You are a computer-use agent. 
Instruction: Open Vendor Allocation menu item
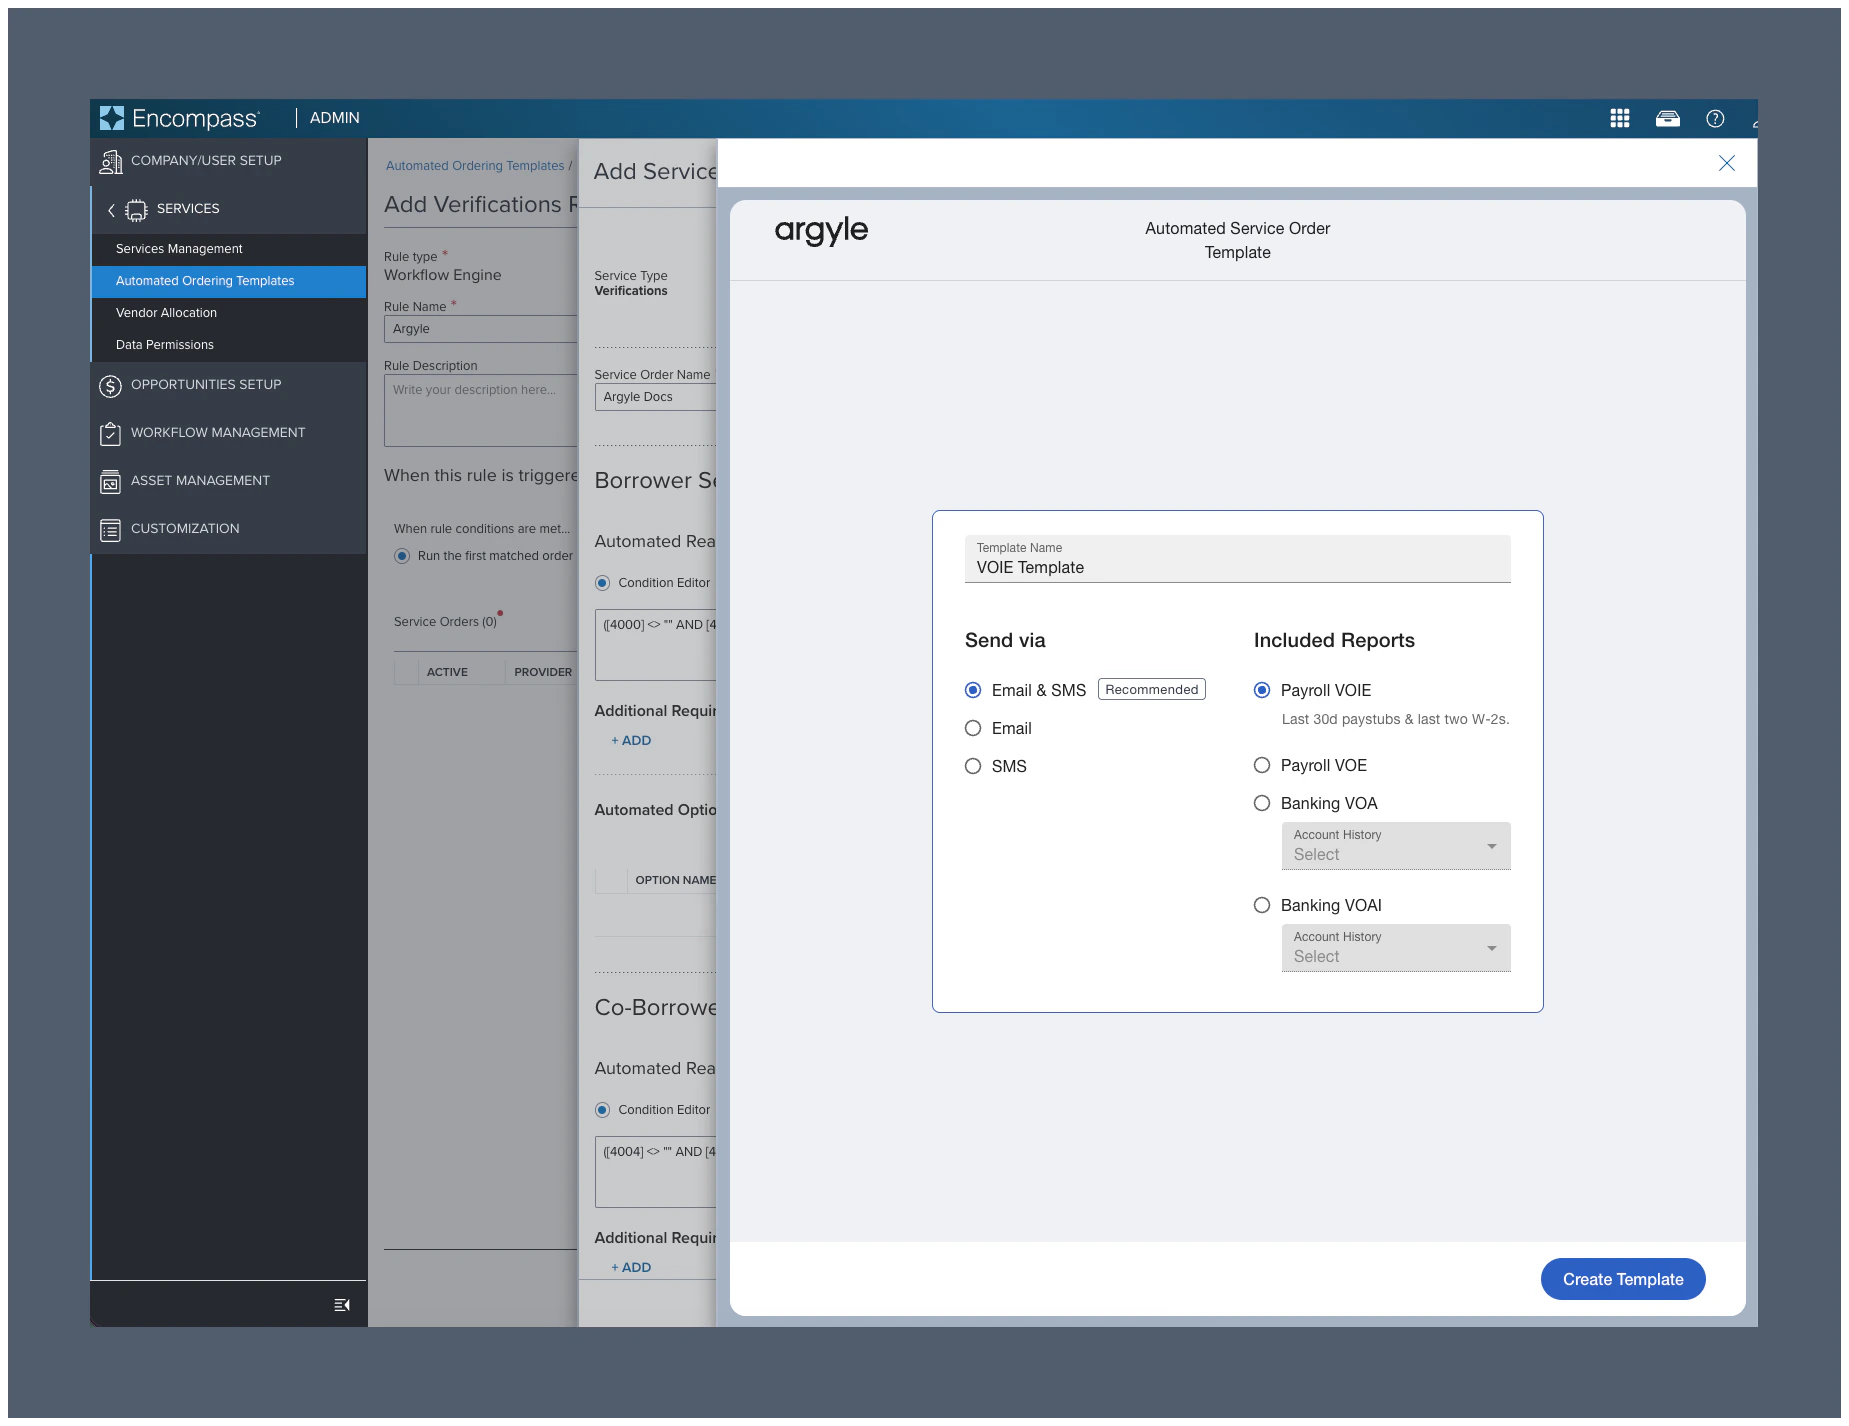[x=229, y=313]
